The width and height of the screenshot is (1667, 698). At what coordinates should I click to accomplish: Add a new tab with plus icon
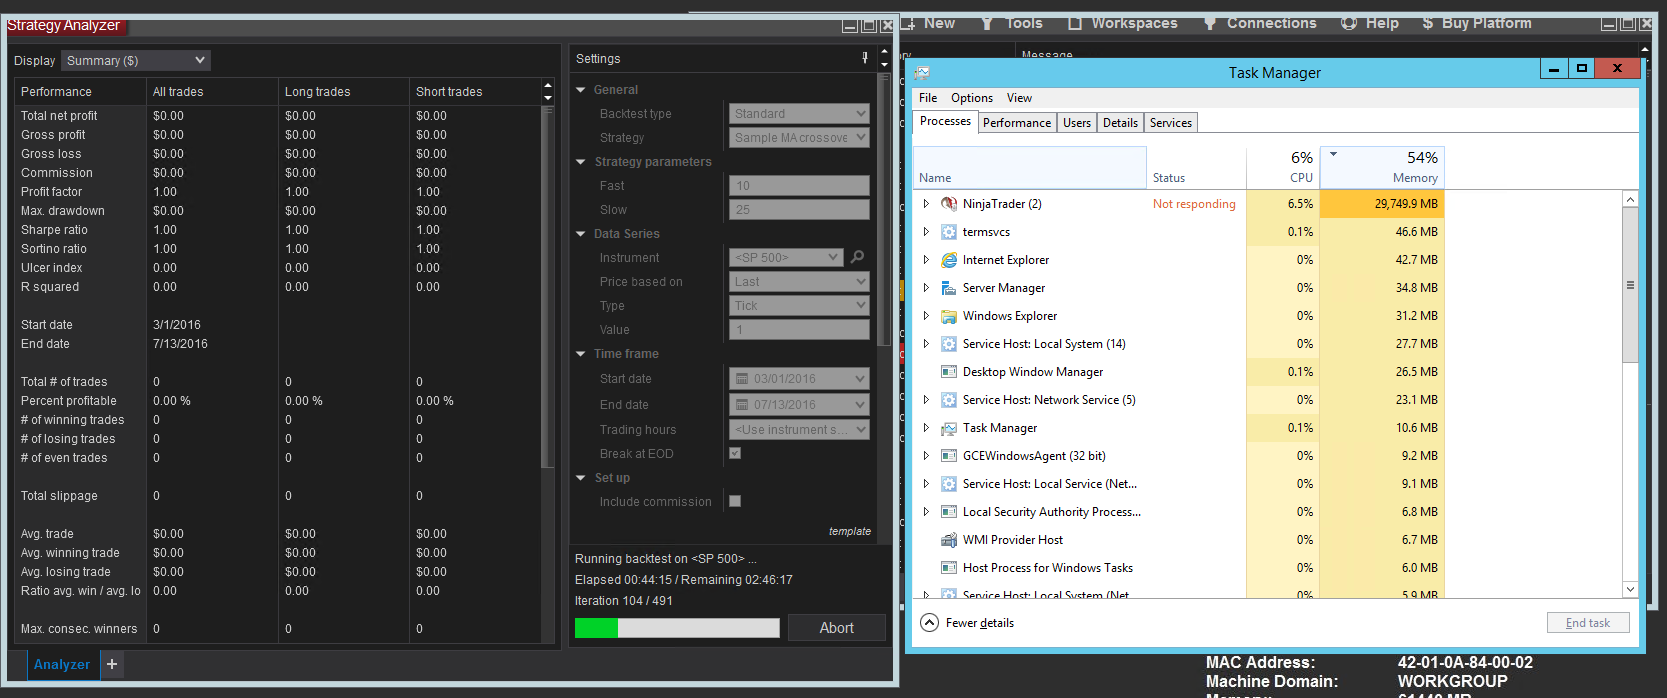112,664
